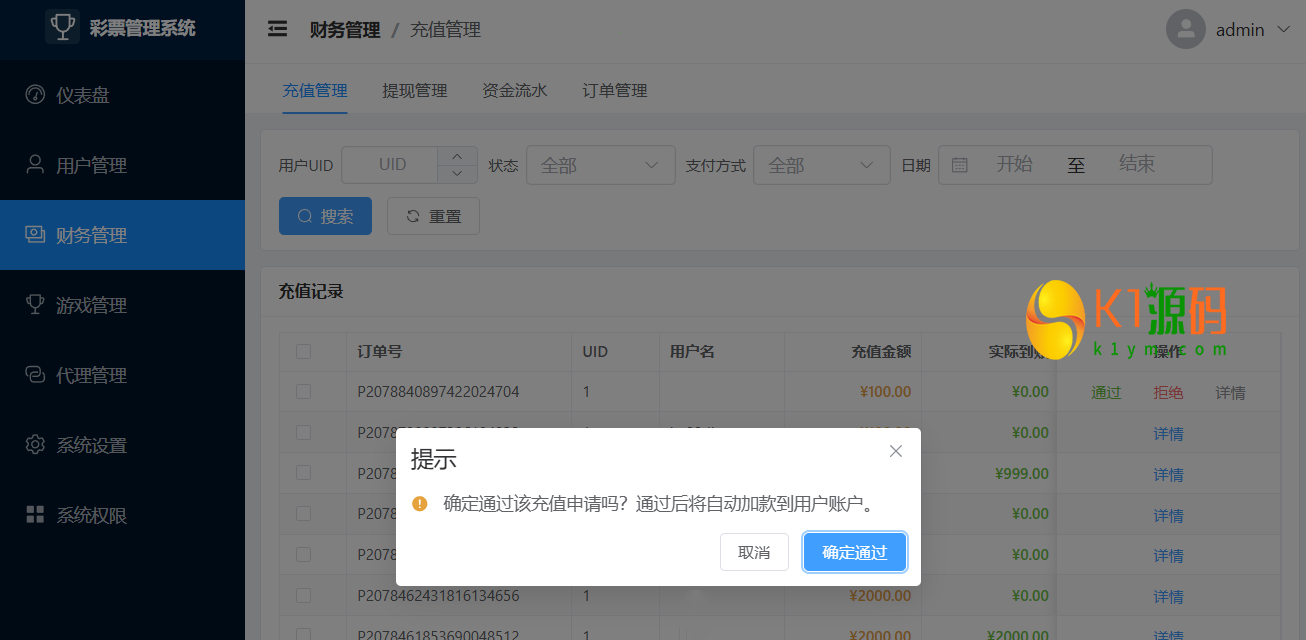Decrease UID with down stepper arrow

click(457, 174)
